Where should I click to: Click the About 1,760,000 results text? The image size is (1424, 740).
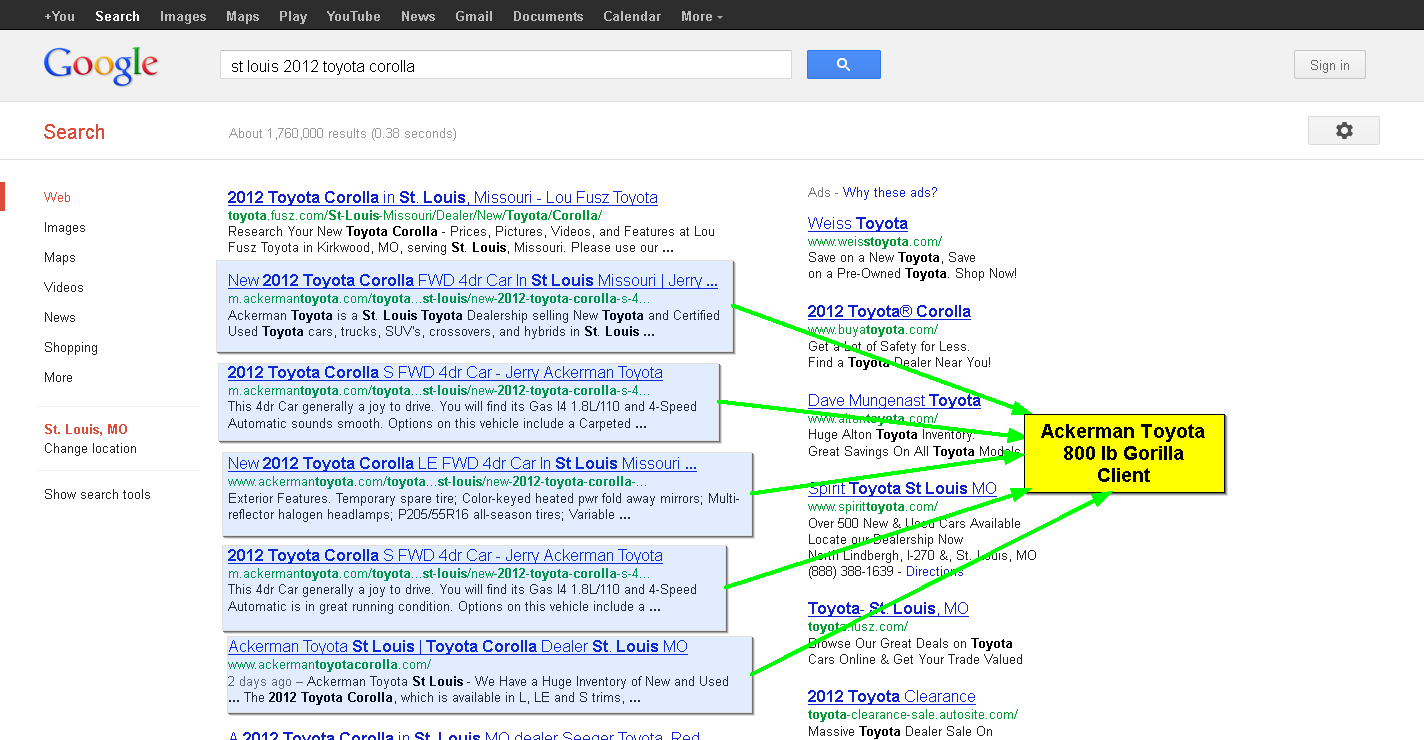pos(342,133)
